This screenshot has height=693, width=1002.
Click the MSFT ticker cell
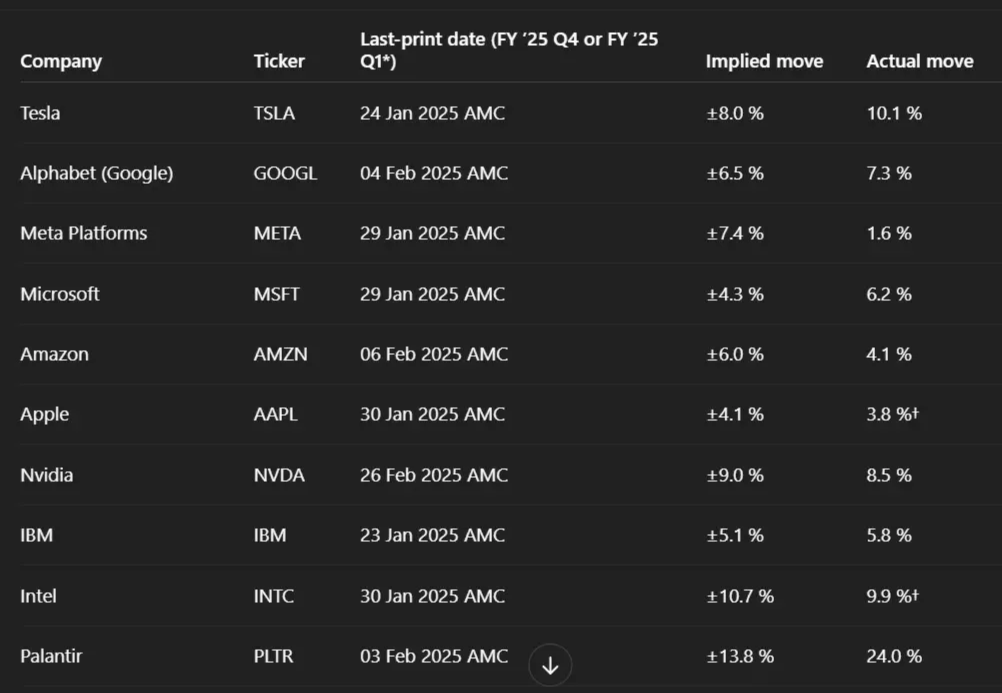pos(277,294)
